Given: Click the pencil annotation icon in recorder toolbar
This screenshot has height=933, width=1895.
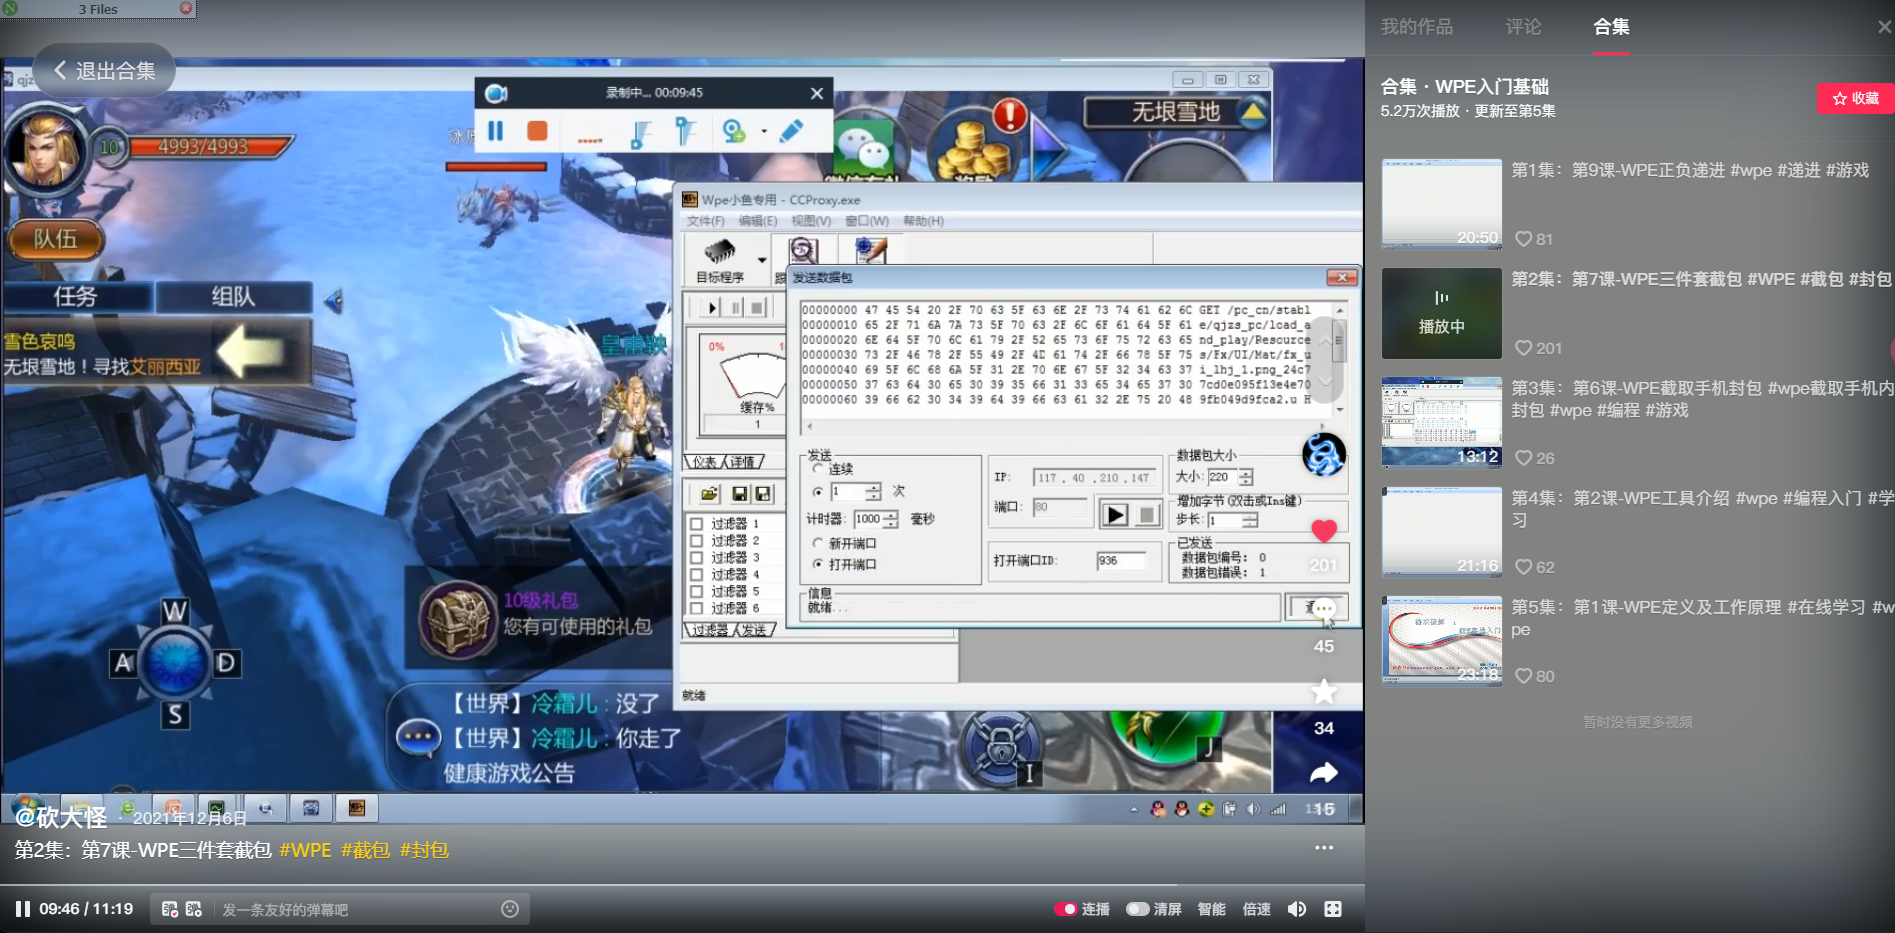Looking at the screenshot, I should click(x=792, y=130).
